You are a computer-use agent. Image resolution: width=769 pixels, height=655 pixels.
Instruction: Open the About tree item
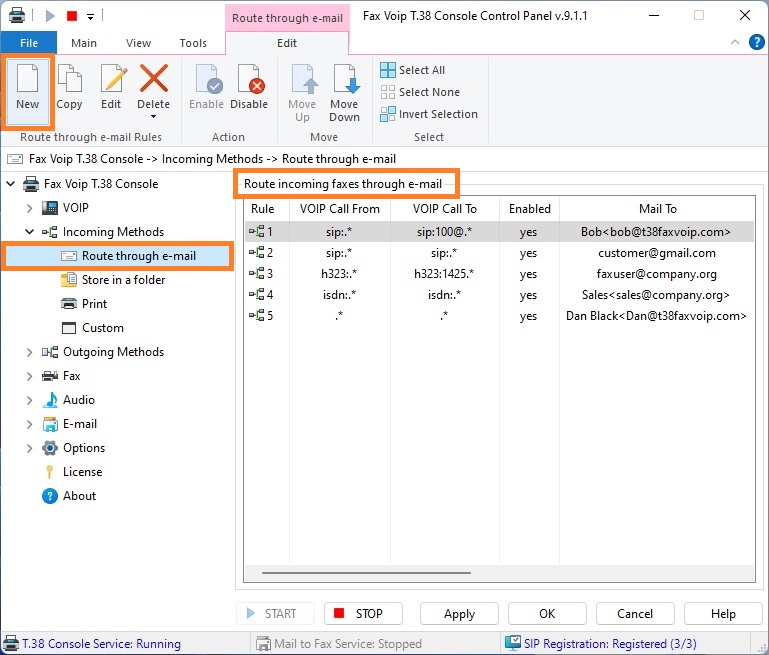pos(69,496)
